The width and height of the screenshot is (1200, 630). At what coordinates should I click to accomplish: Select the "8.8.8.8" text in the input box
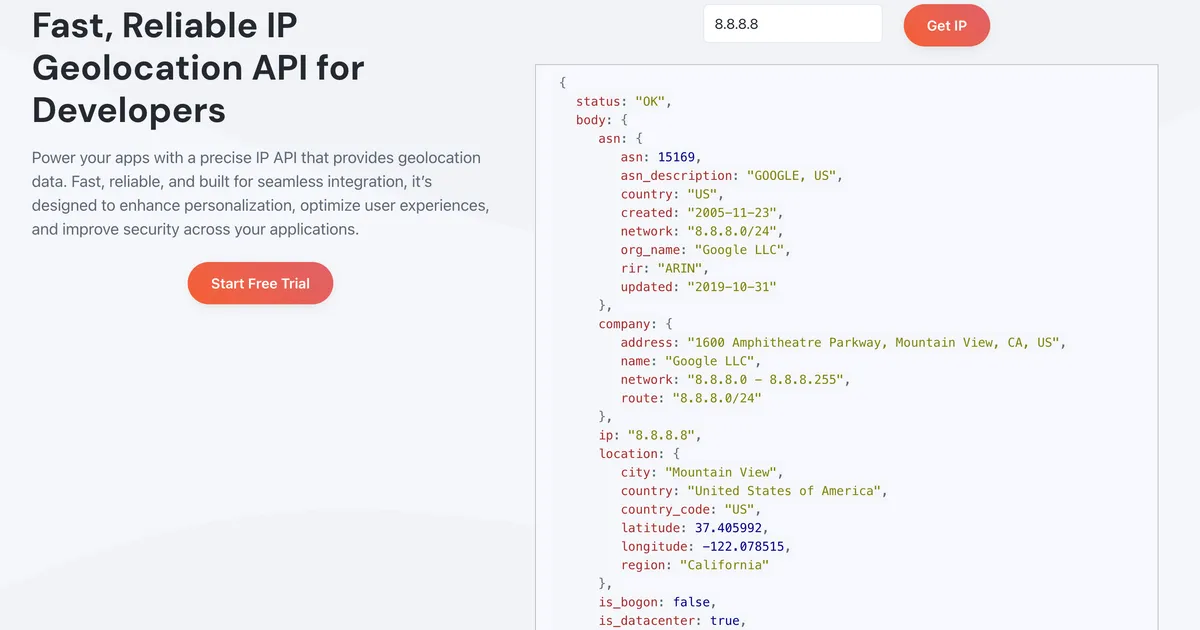point(737,23)
